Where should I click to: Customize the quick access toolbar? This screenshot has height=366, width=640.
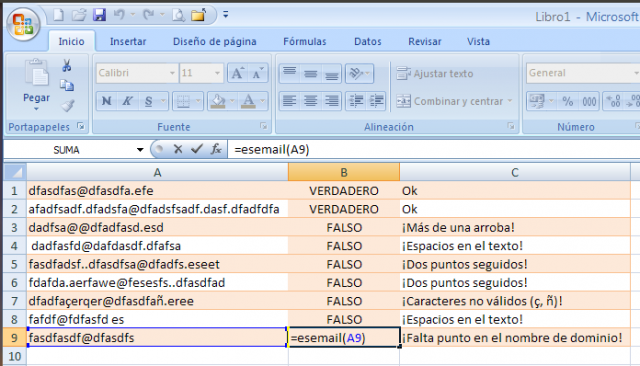click(x=225, y=15)
